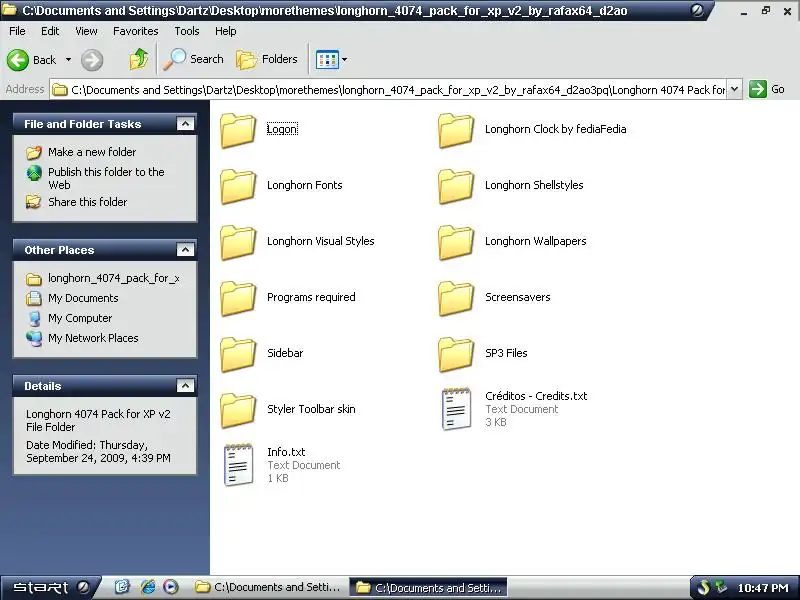The width and height of the screenshot is (800, 600).
Task: Select the Sidebar folder icon
Action: click(238, 355)
